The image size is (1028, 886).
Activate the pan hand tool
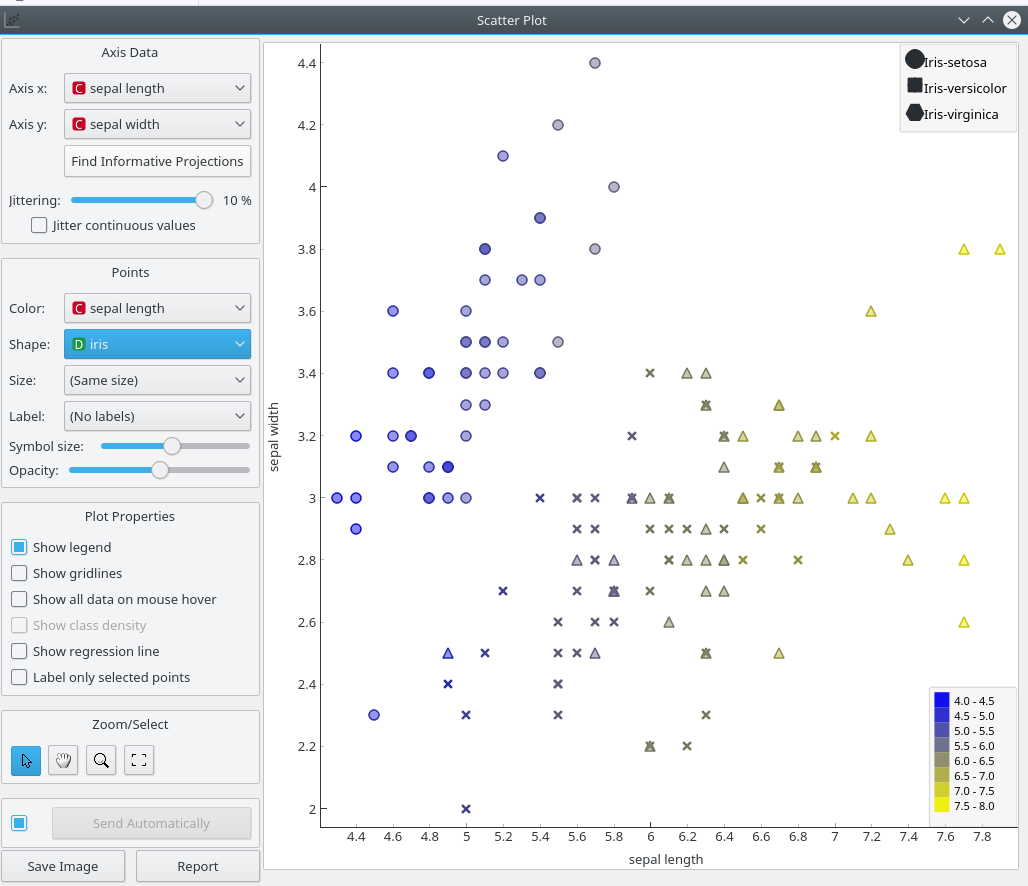tap(63, 760)
